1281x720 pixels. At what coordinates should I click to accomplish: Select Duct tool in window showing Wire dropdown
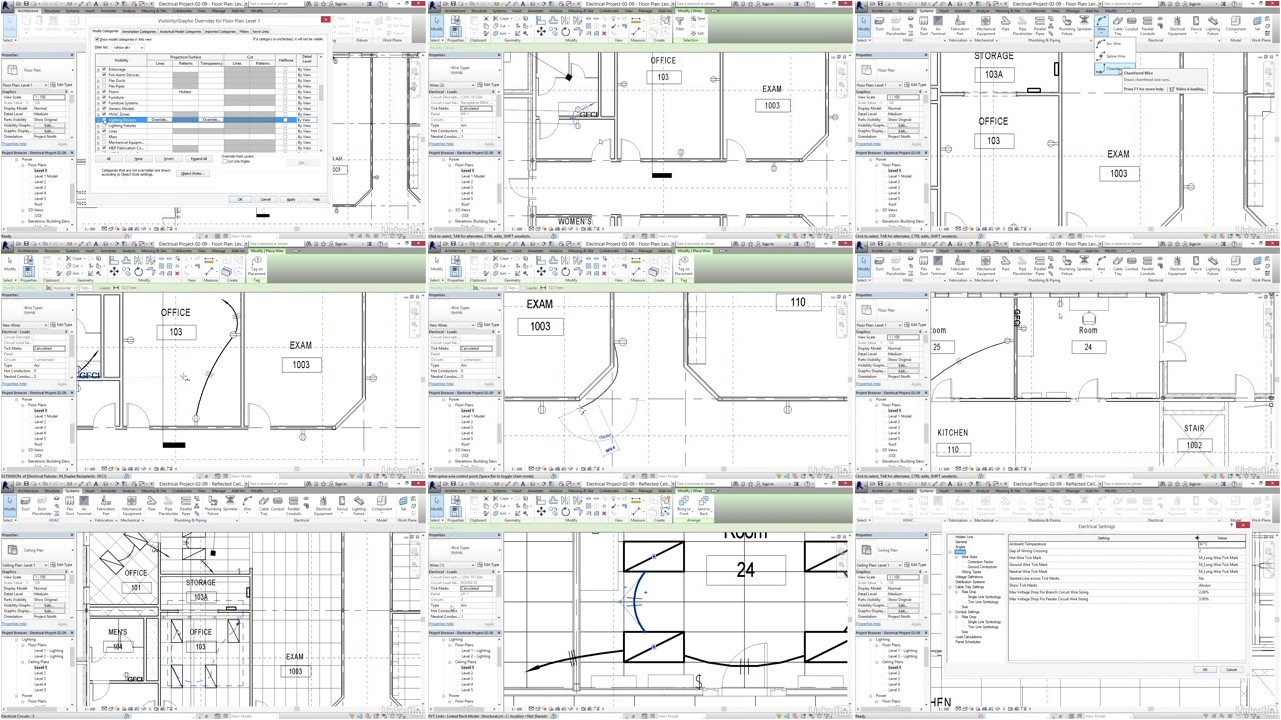879,24
